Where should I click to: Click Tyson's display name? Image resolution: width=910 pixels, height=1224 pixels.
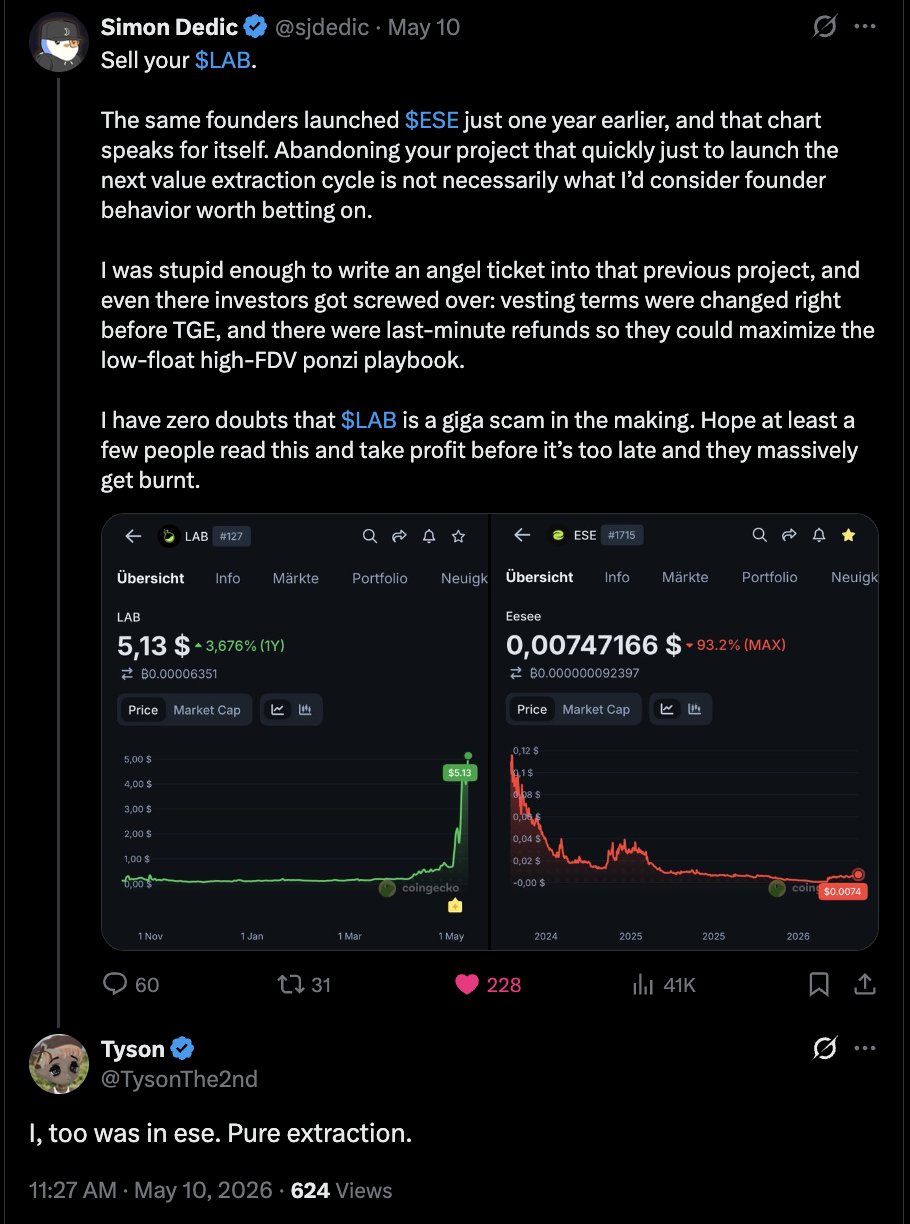132,1048
